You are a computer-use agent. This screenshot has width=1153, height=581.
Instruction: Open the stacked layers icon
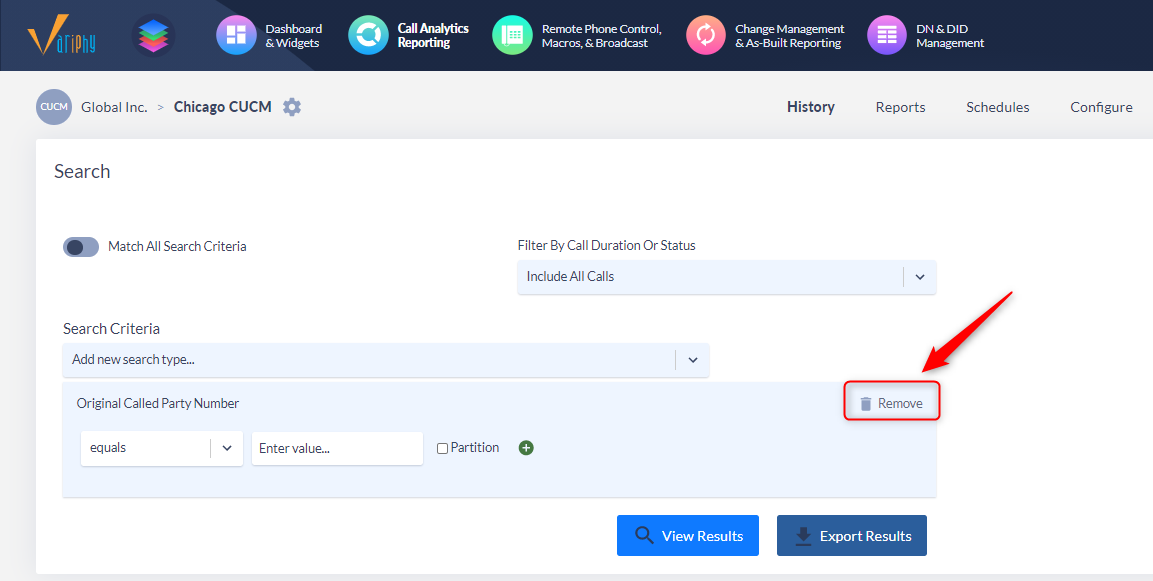pos(154,35)
